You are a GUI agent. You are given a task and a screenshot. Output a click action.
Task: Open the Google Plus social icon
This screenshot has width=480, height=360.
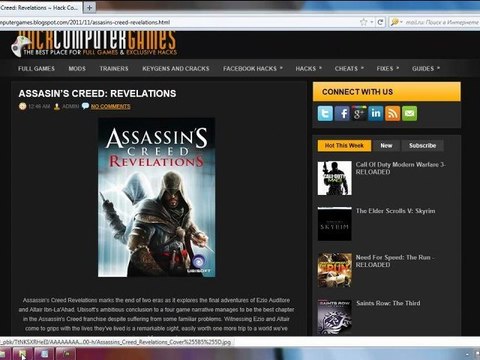click(x=359, y=114)
